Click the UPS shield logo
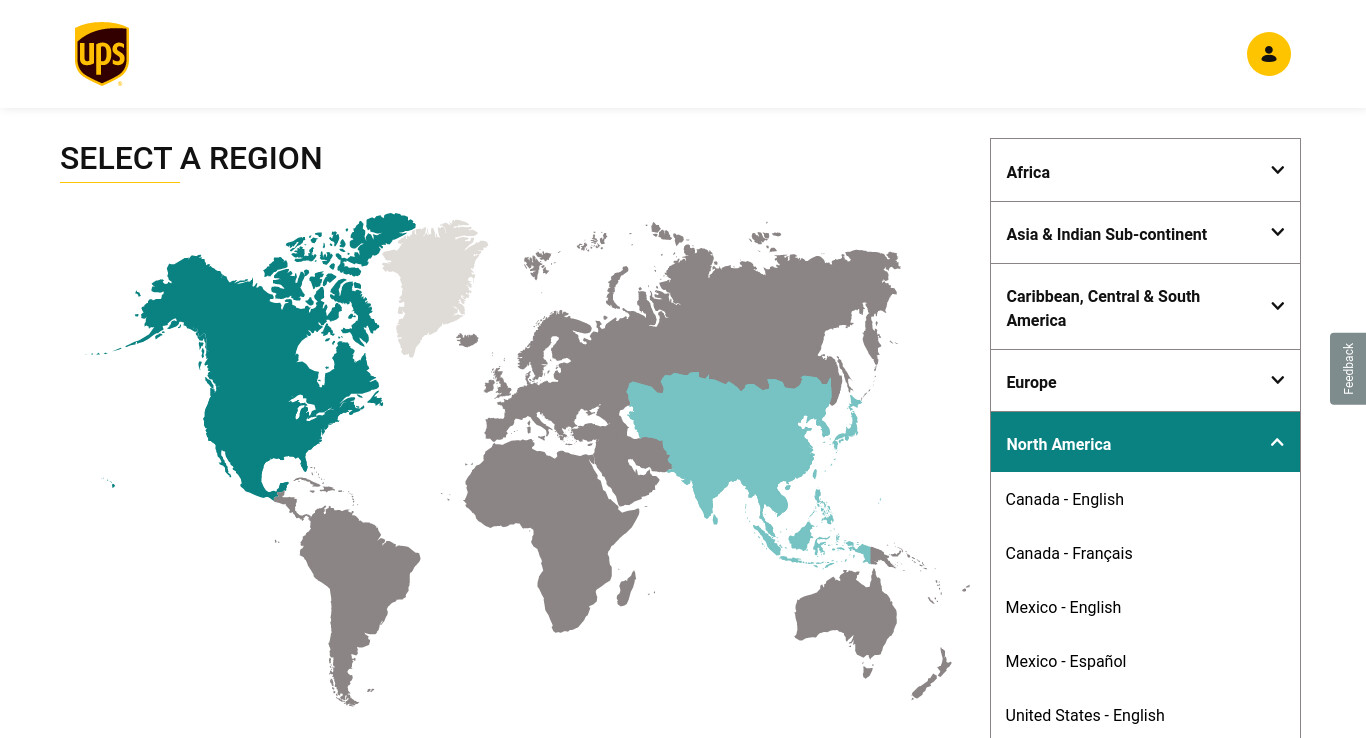The image size is (1366, 738). coord(102,54)
